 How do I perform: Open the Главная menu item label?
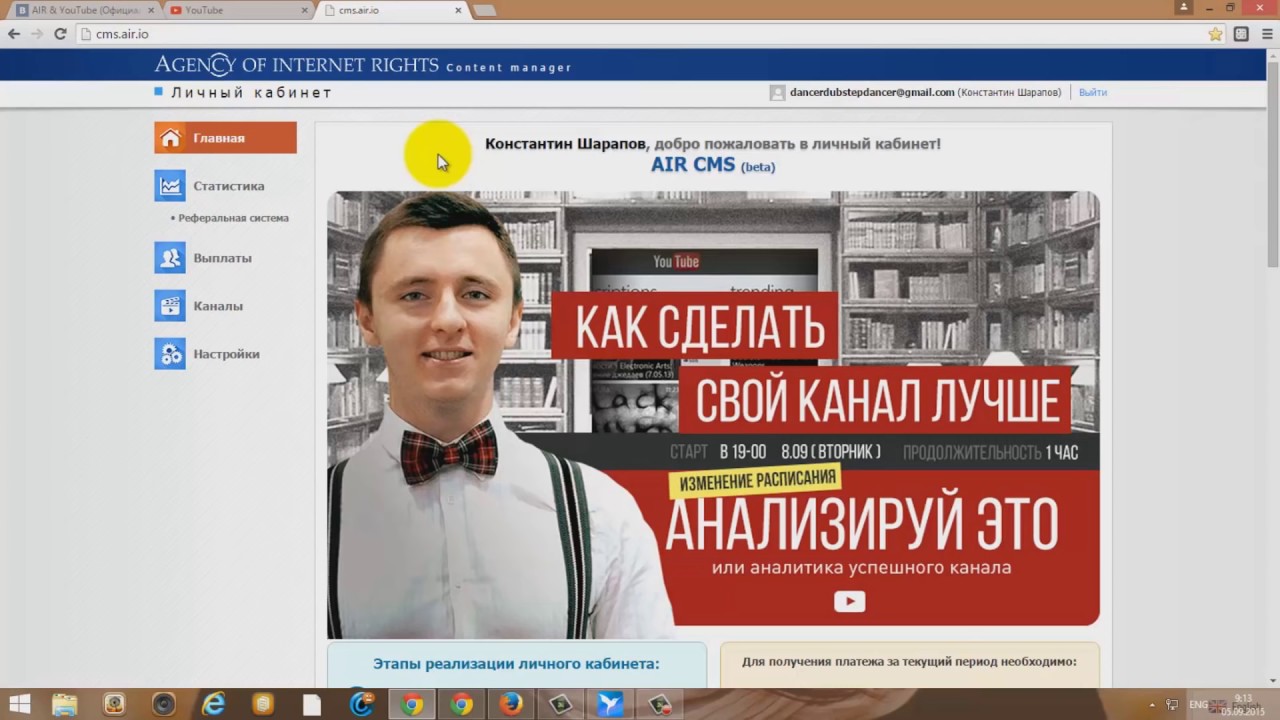click(219, 138)
